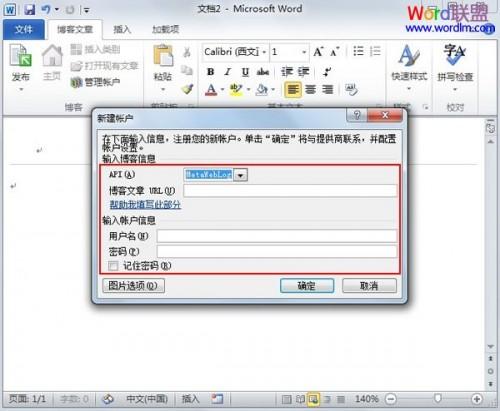Toggle Underline formatting
The height and width of the screenshot is (411, 500).
point(245,72)
